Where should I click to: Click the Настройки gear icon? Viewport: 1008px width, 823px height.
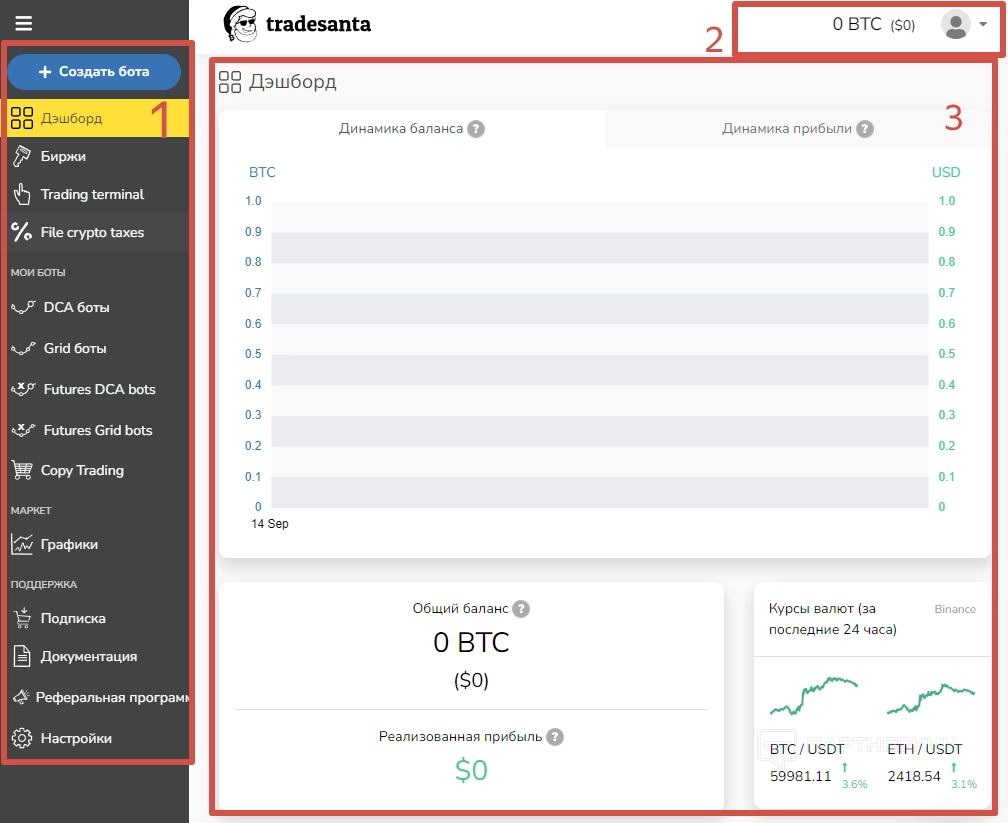22,738
